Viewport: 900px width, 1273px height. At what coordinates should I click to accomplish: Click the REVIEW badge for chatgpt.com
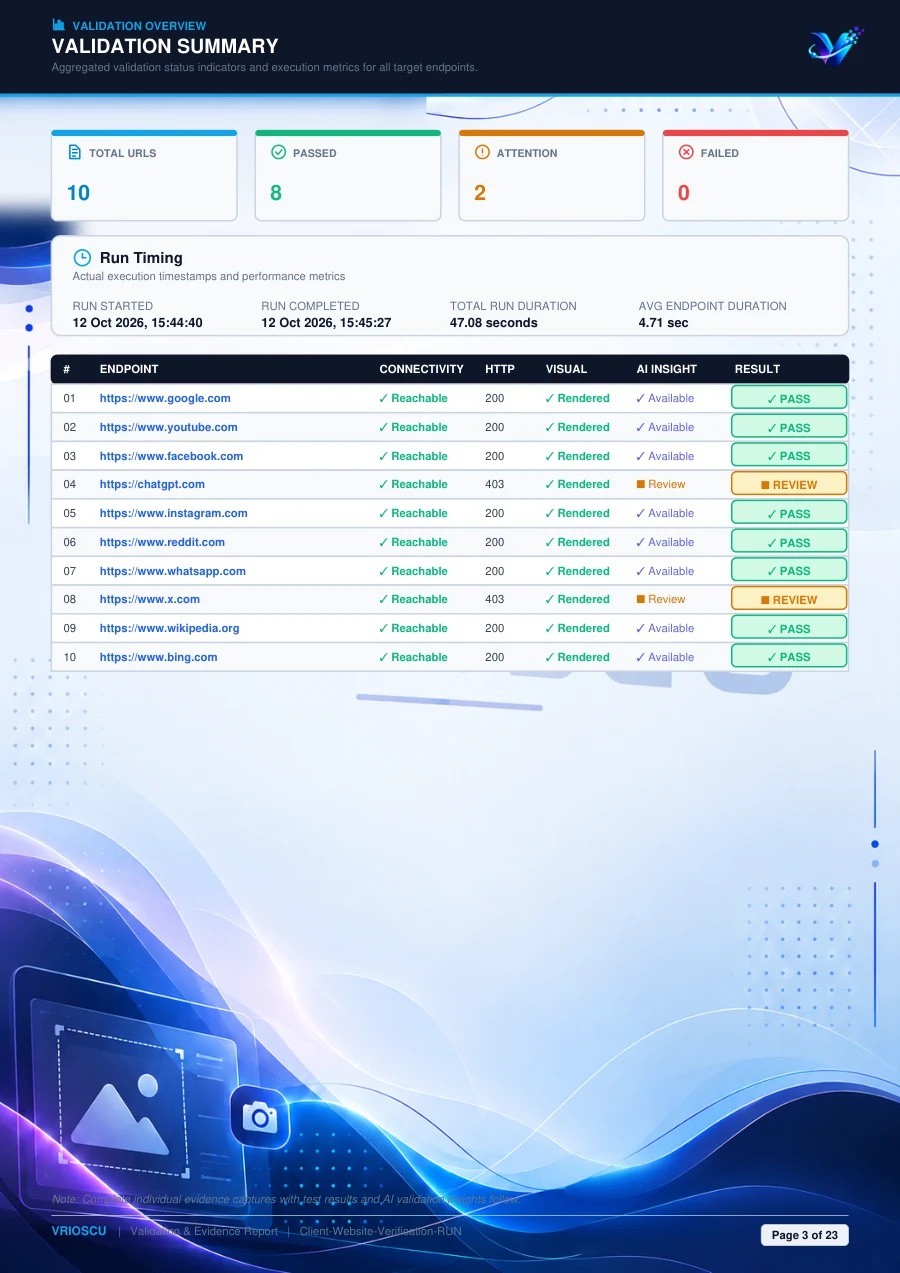789,484
